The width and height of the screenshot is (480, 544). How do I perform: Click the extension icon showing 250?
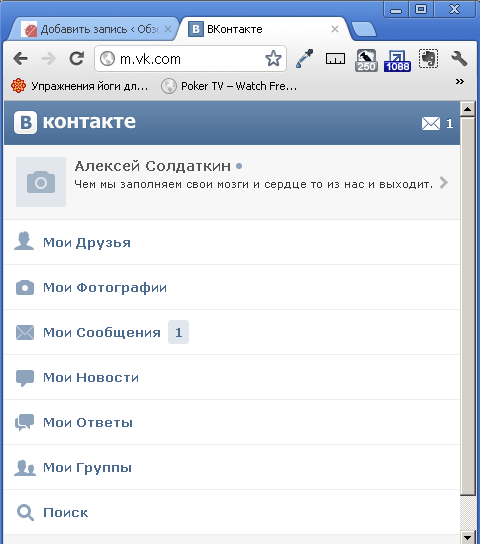pyautogui.click(x=366, y=60)
